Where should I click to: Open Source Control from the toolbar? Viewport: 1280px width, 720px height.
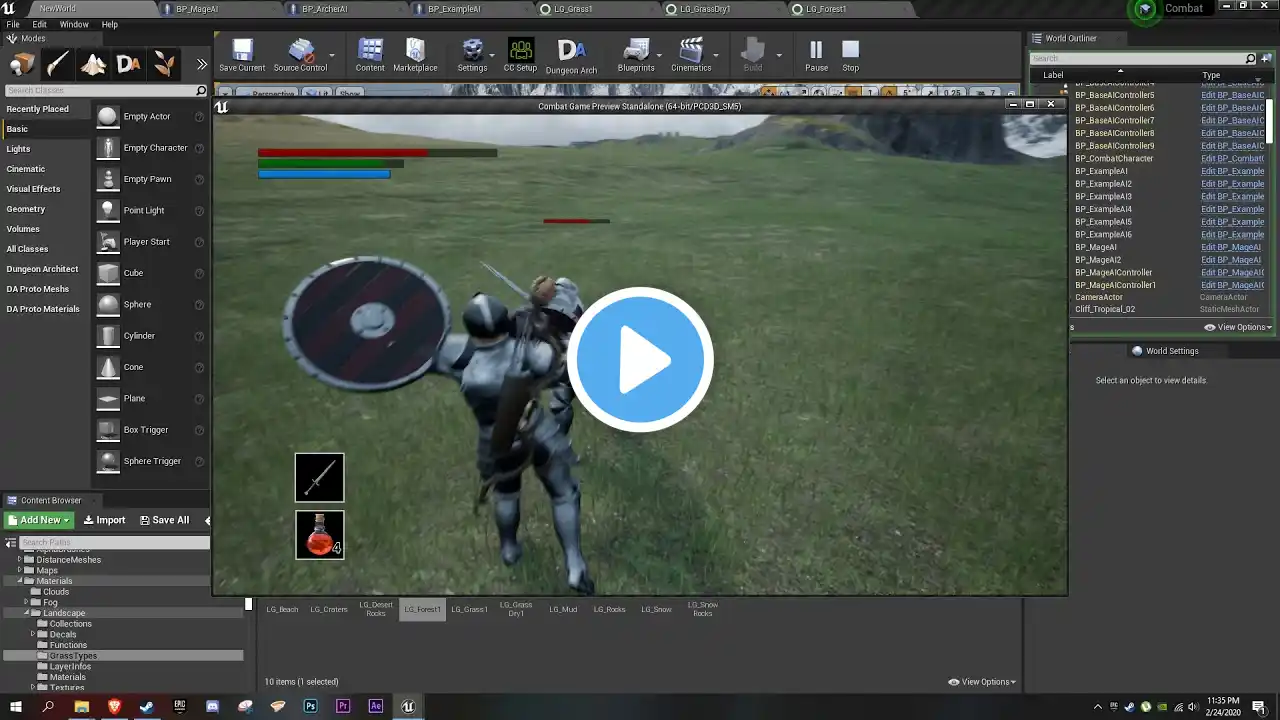pos(300,55)
